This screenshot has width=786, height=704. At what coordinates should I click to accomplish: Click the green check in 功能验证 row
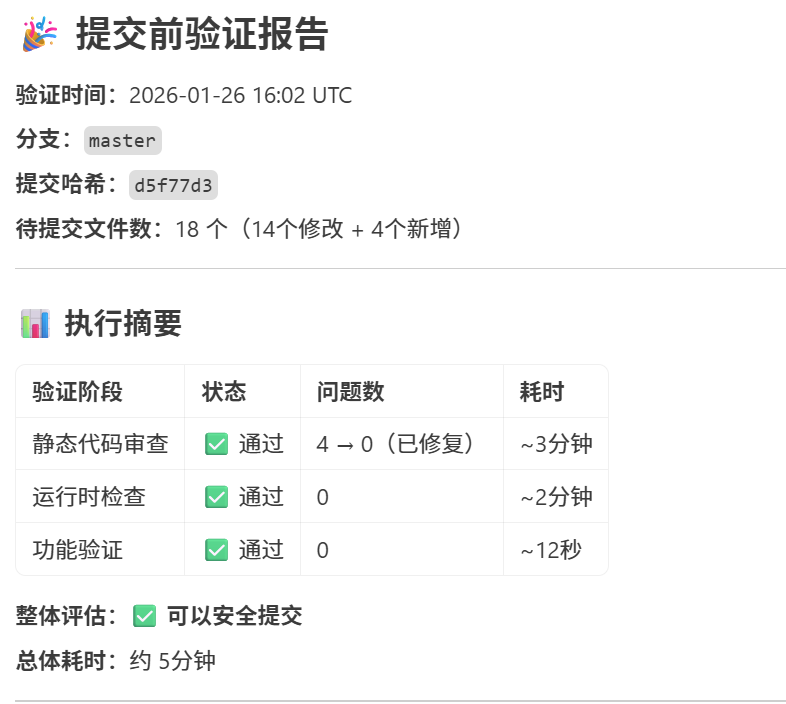[x=217, y=550]
